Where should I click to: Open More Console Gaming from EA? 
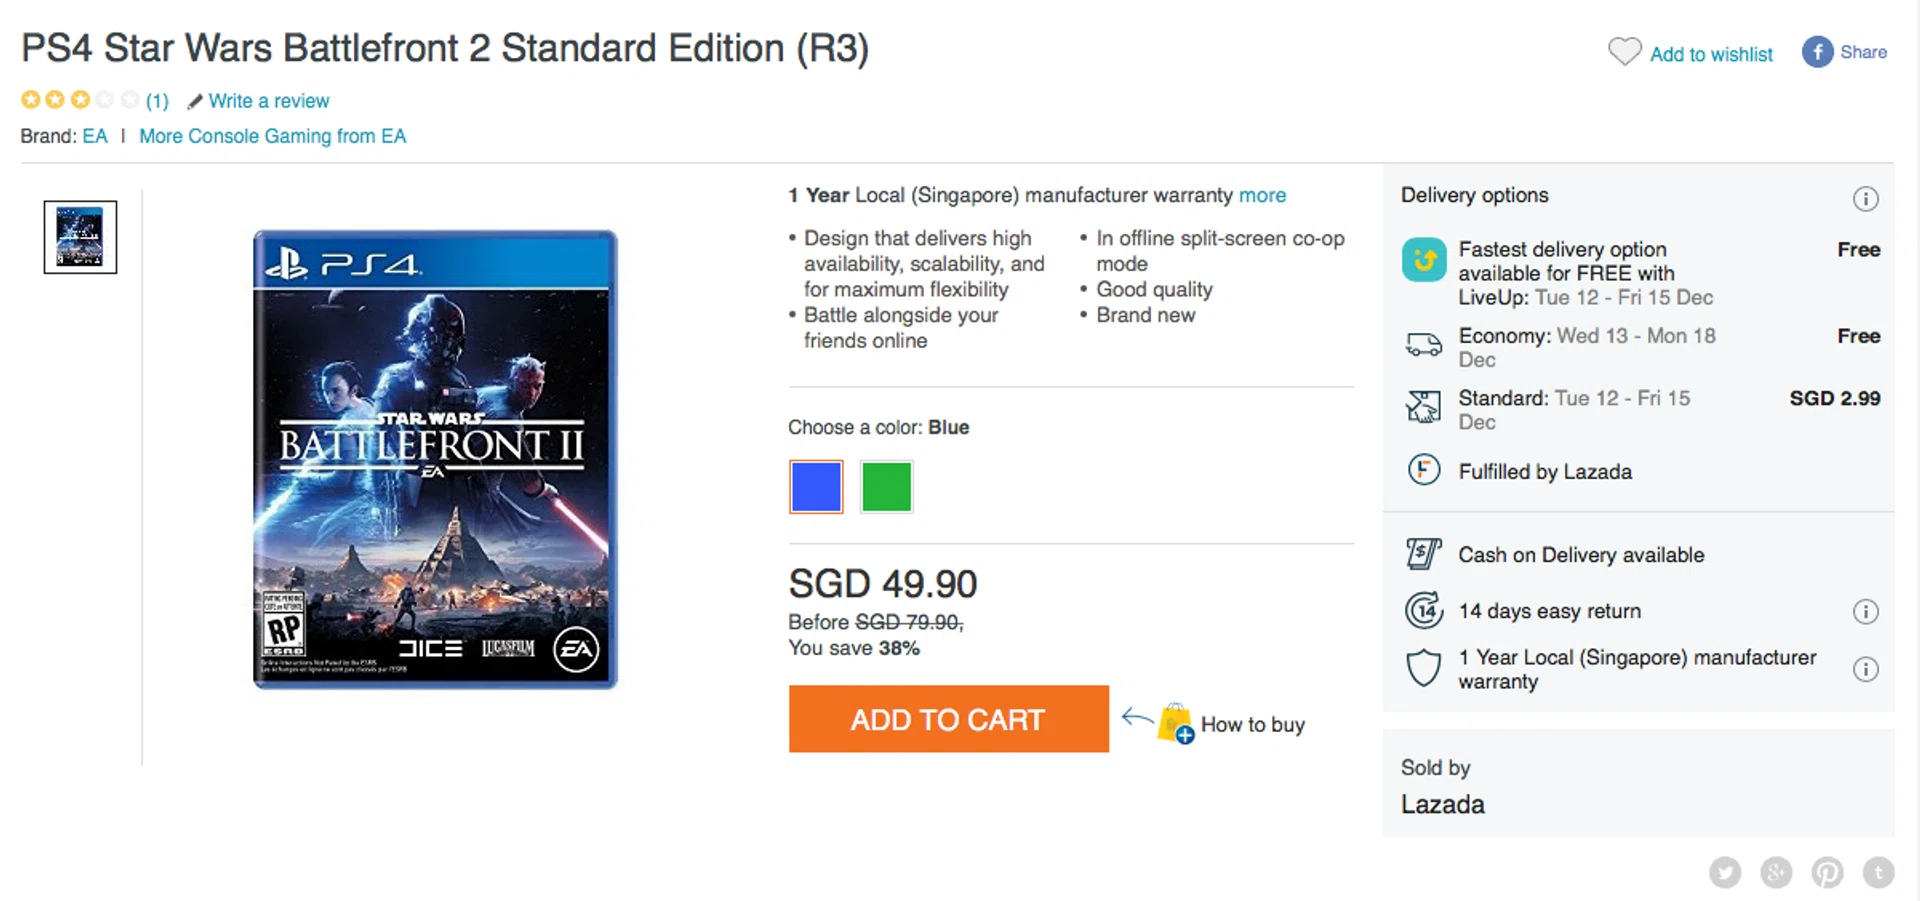point(272,136)
